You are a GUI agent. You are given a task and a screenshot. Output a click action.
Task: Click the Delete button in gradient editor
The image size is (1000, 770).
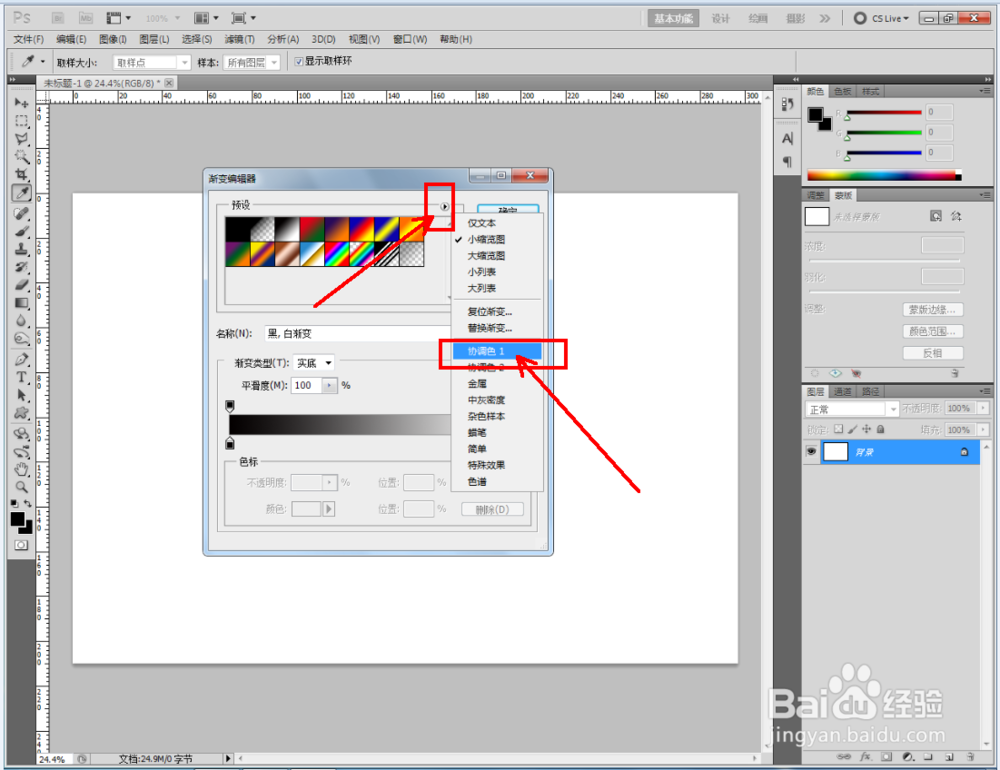[492, 510]
